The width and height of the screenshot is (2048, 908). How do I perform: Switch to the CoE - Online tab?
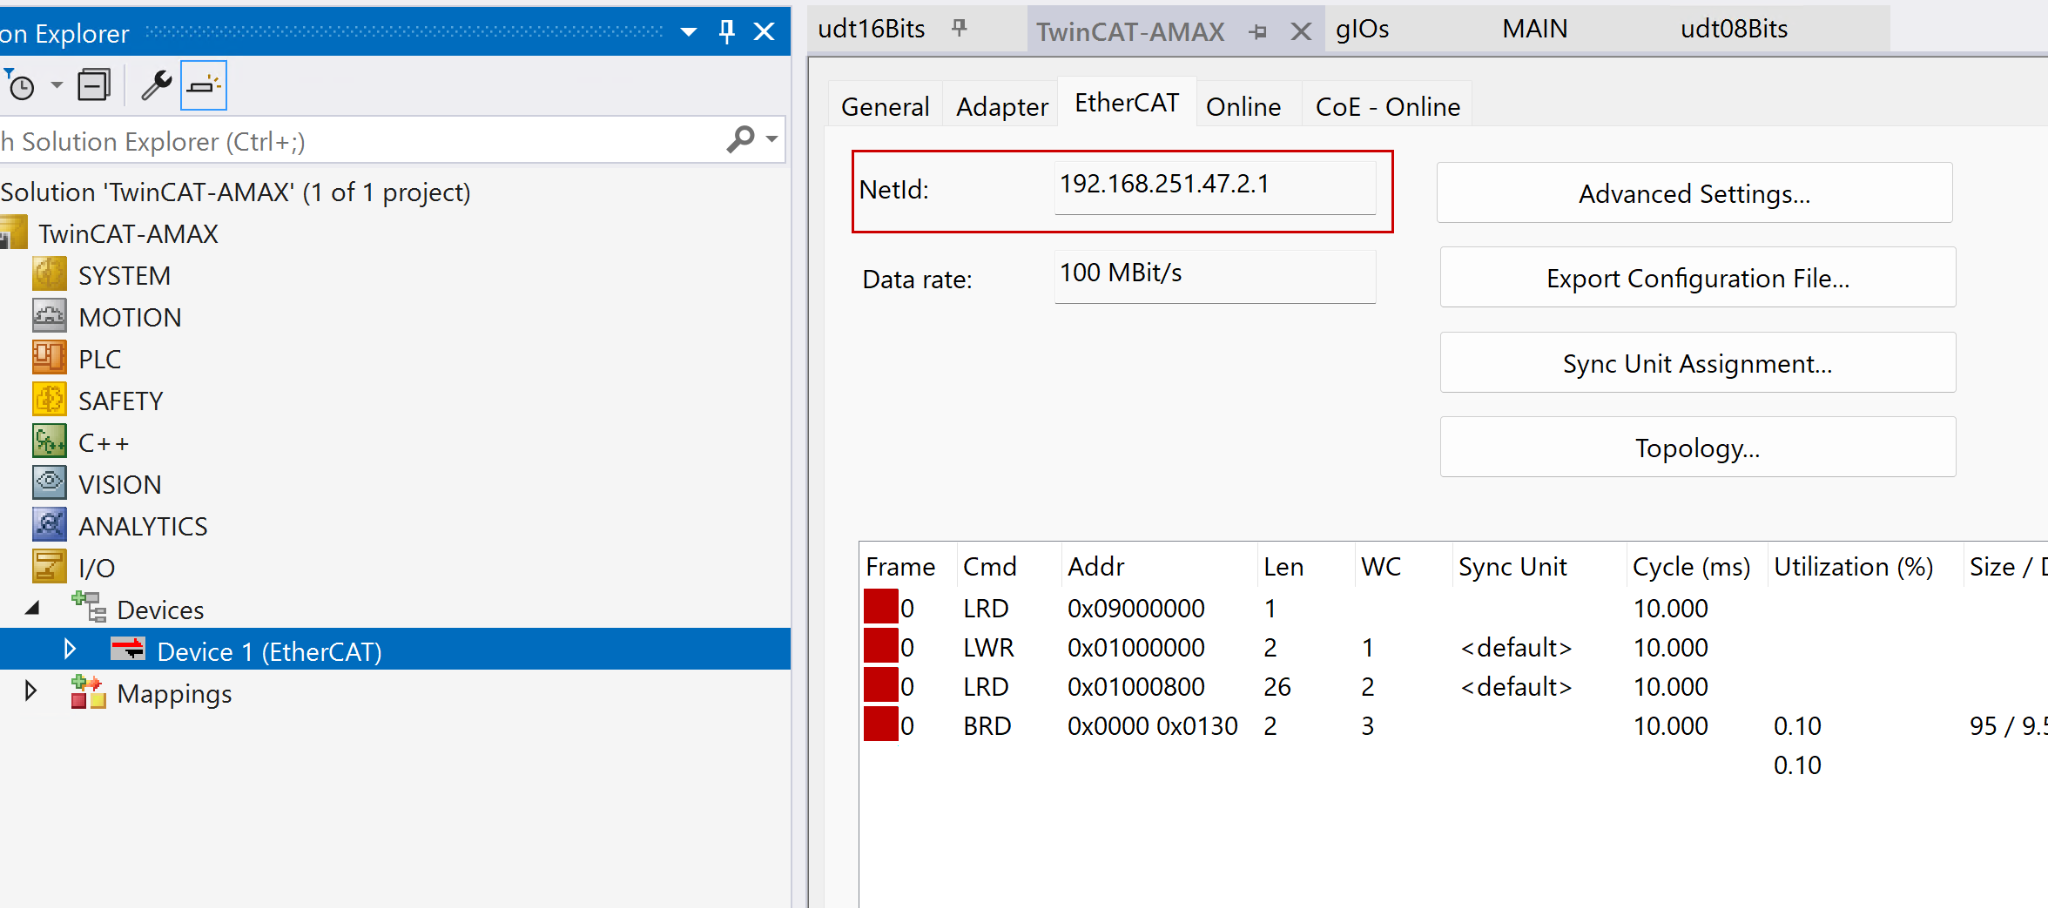click(x=1387, y=106)
